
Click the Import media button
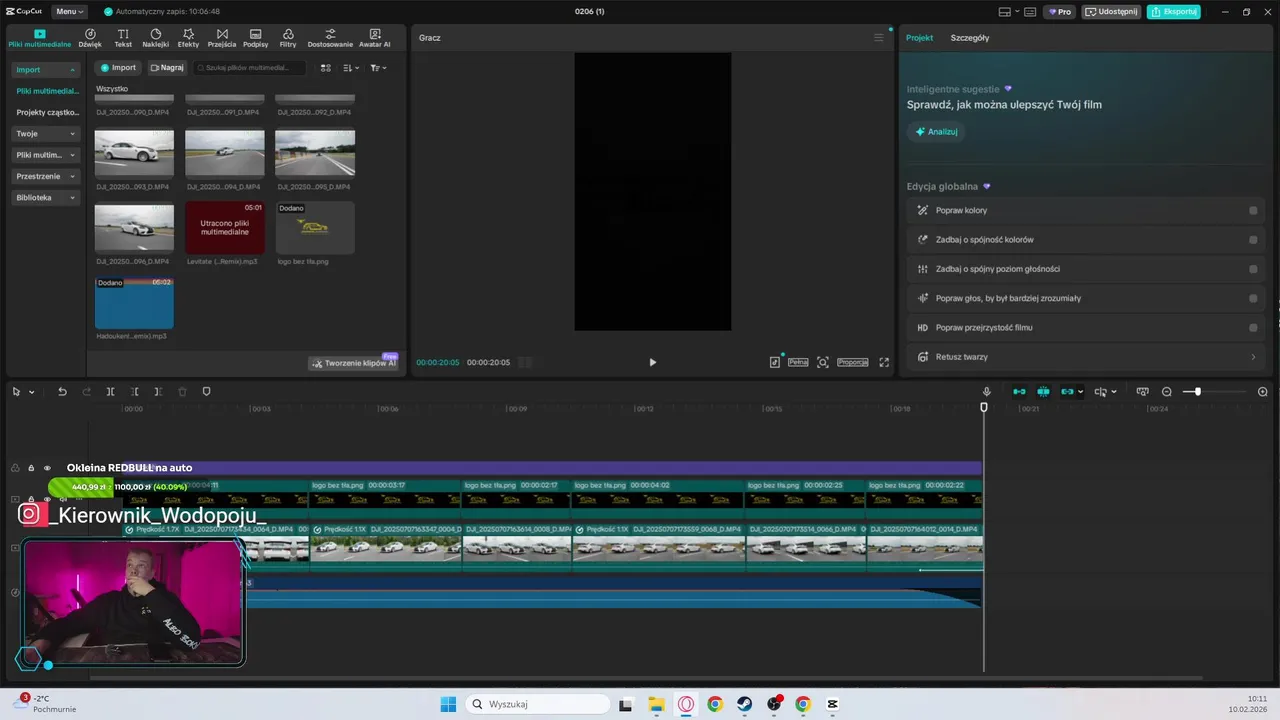[x=118, y=68]
